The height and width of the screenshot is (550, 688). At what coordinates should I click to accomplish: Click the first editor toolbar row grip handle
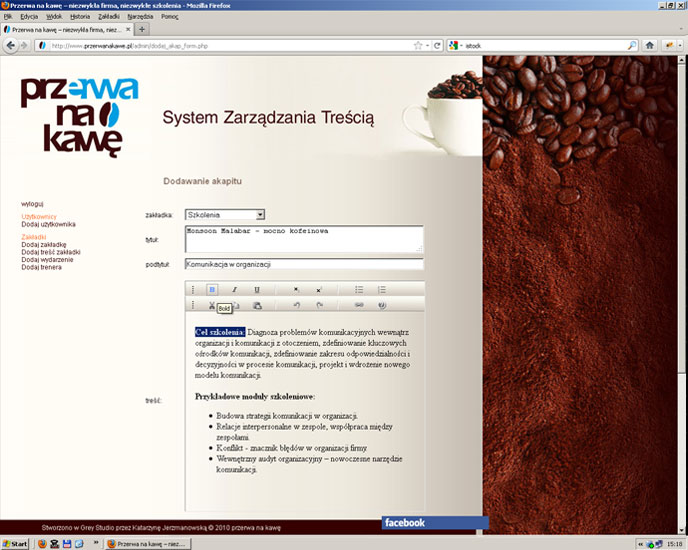(193, 290)
